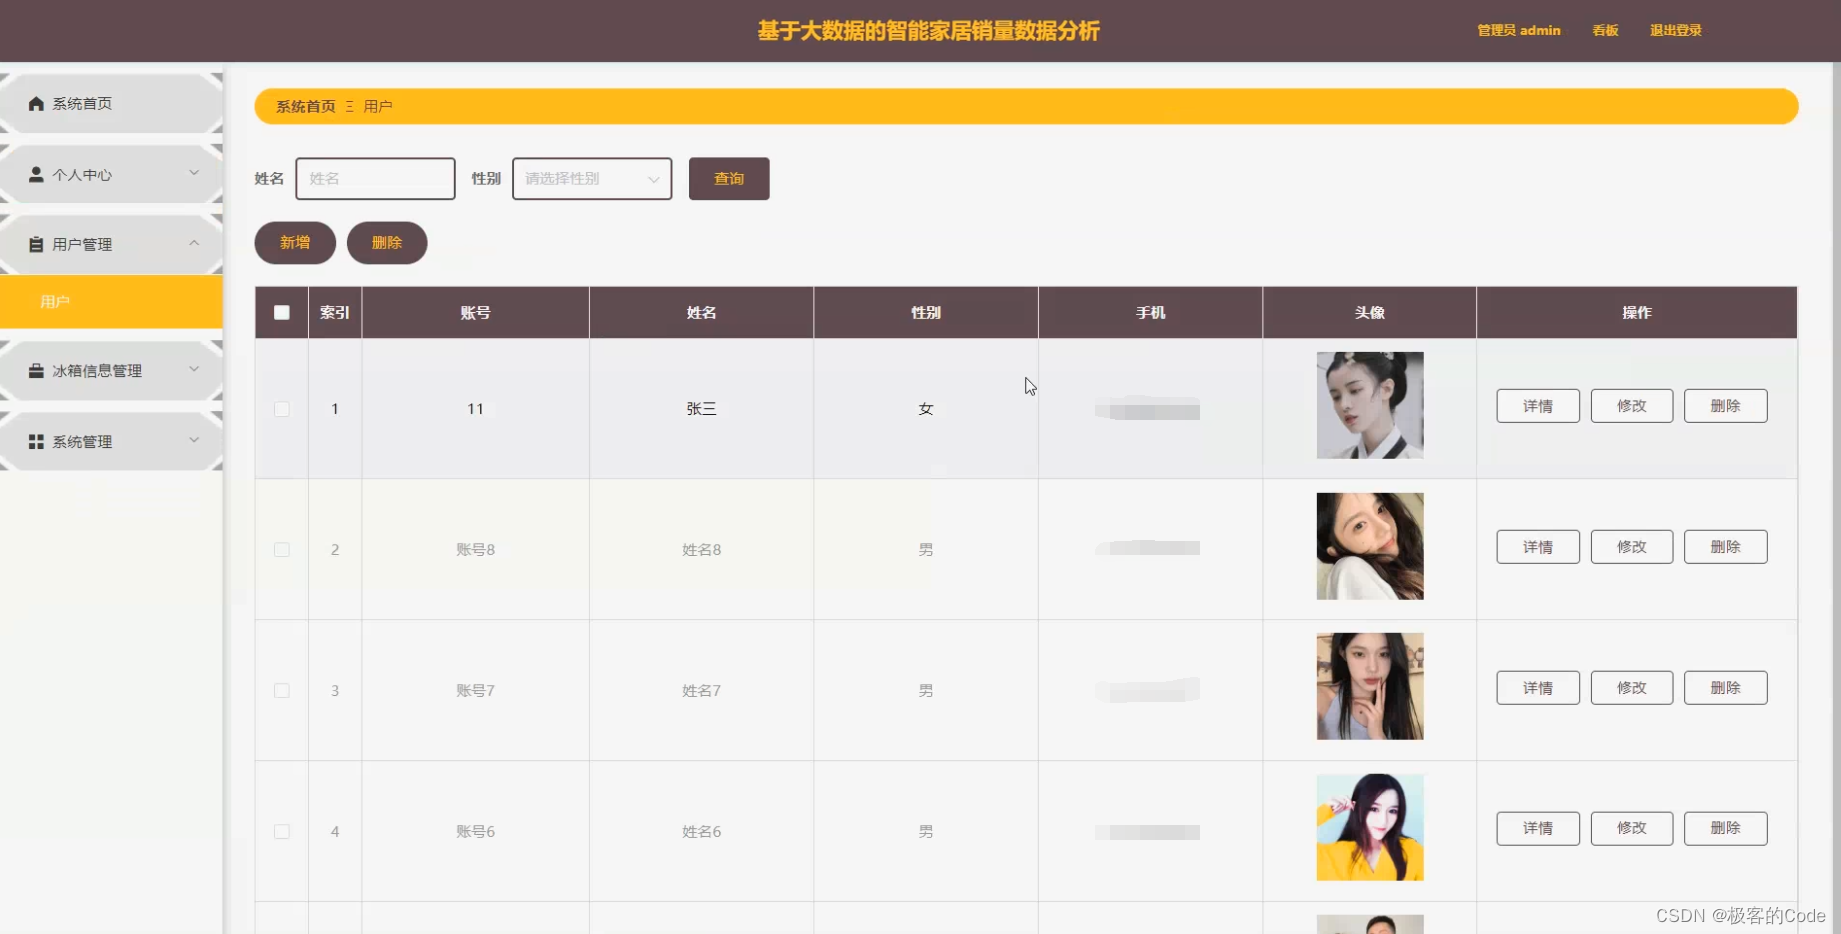Image resolution: width=1841 pixels, height=934 pixels.
Task: Click 删除 for user 张三
Action: tap(1726, 406)
